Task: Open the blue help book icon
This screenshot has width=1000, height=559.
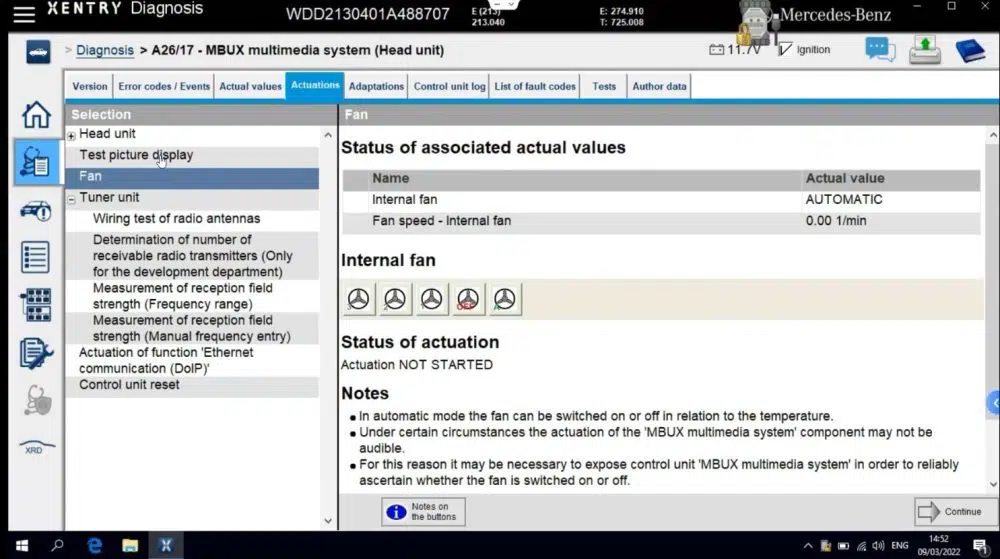Action: 971,50
